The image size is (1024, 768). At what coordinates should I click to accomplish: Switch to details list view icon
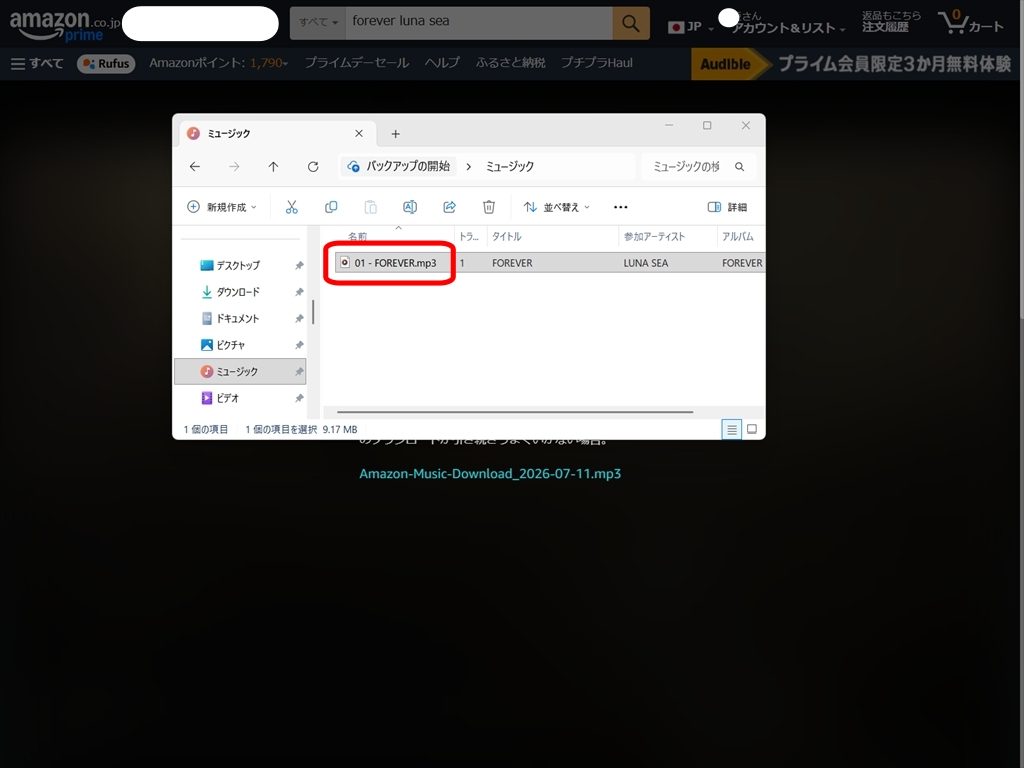pos(731,429)
